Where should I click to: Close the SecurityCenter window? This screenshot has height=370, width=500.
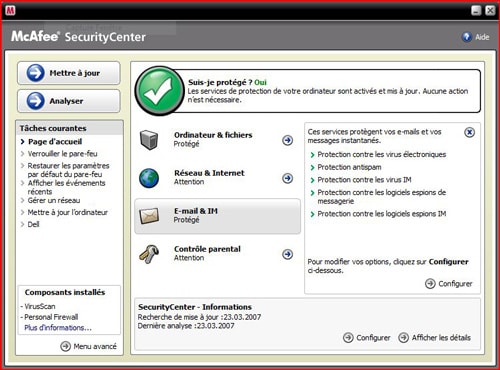(490, 10)
